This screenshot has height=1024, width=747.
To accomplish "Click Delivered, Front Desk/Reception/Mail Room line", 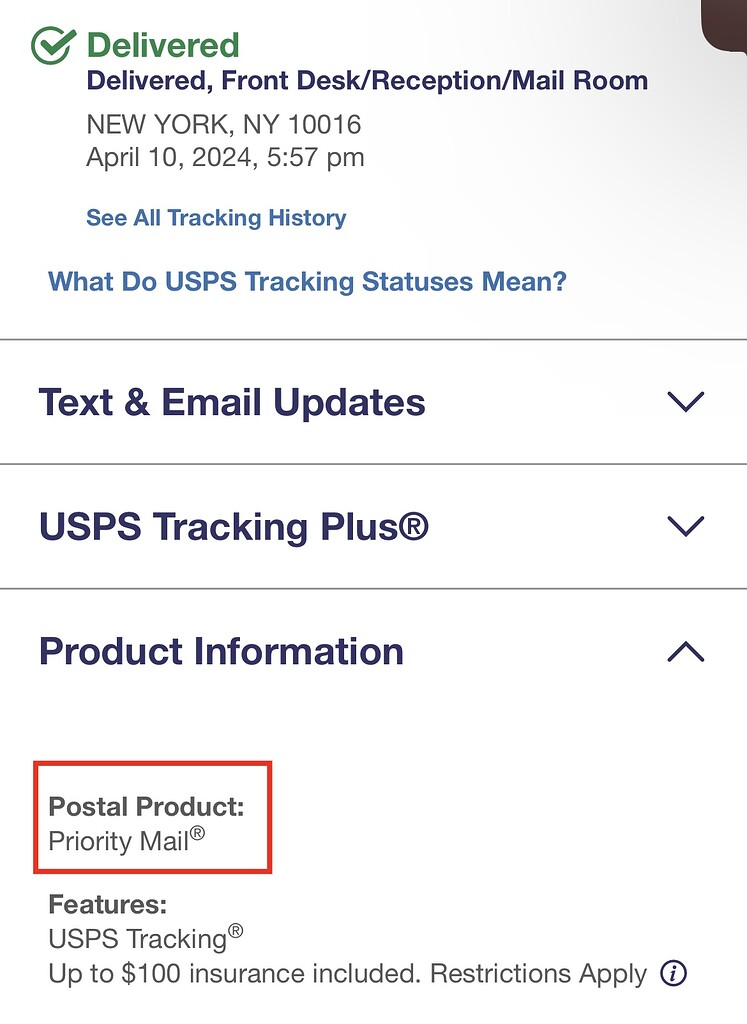I will point(367,81).
